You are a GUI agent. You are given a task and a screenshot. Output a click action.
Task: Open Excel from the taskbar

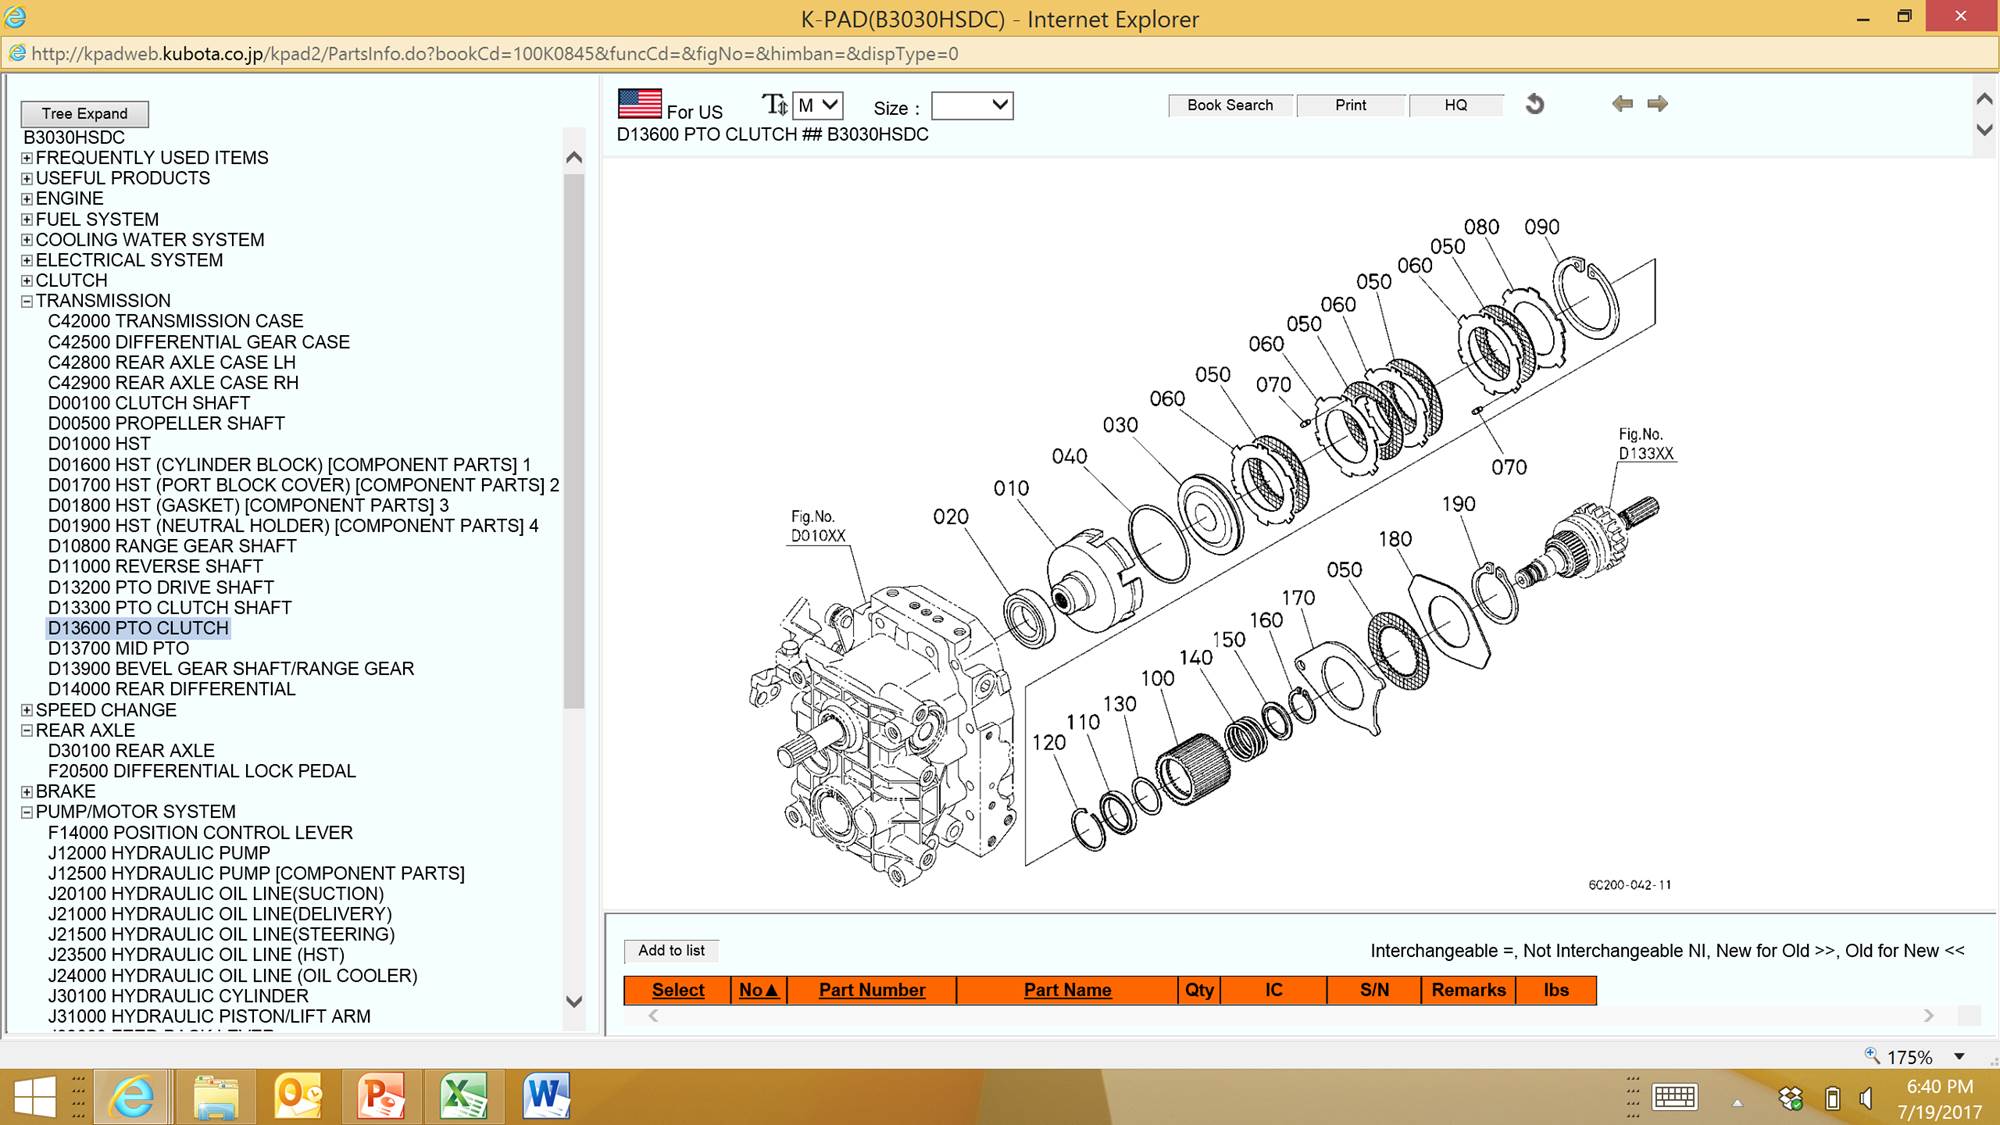pos(464,1097)
